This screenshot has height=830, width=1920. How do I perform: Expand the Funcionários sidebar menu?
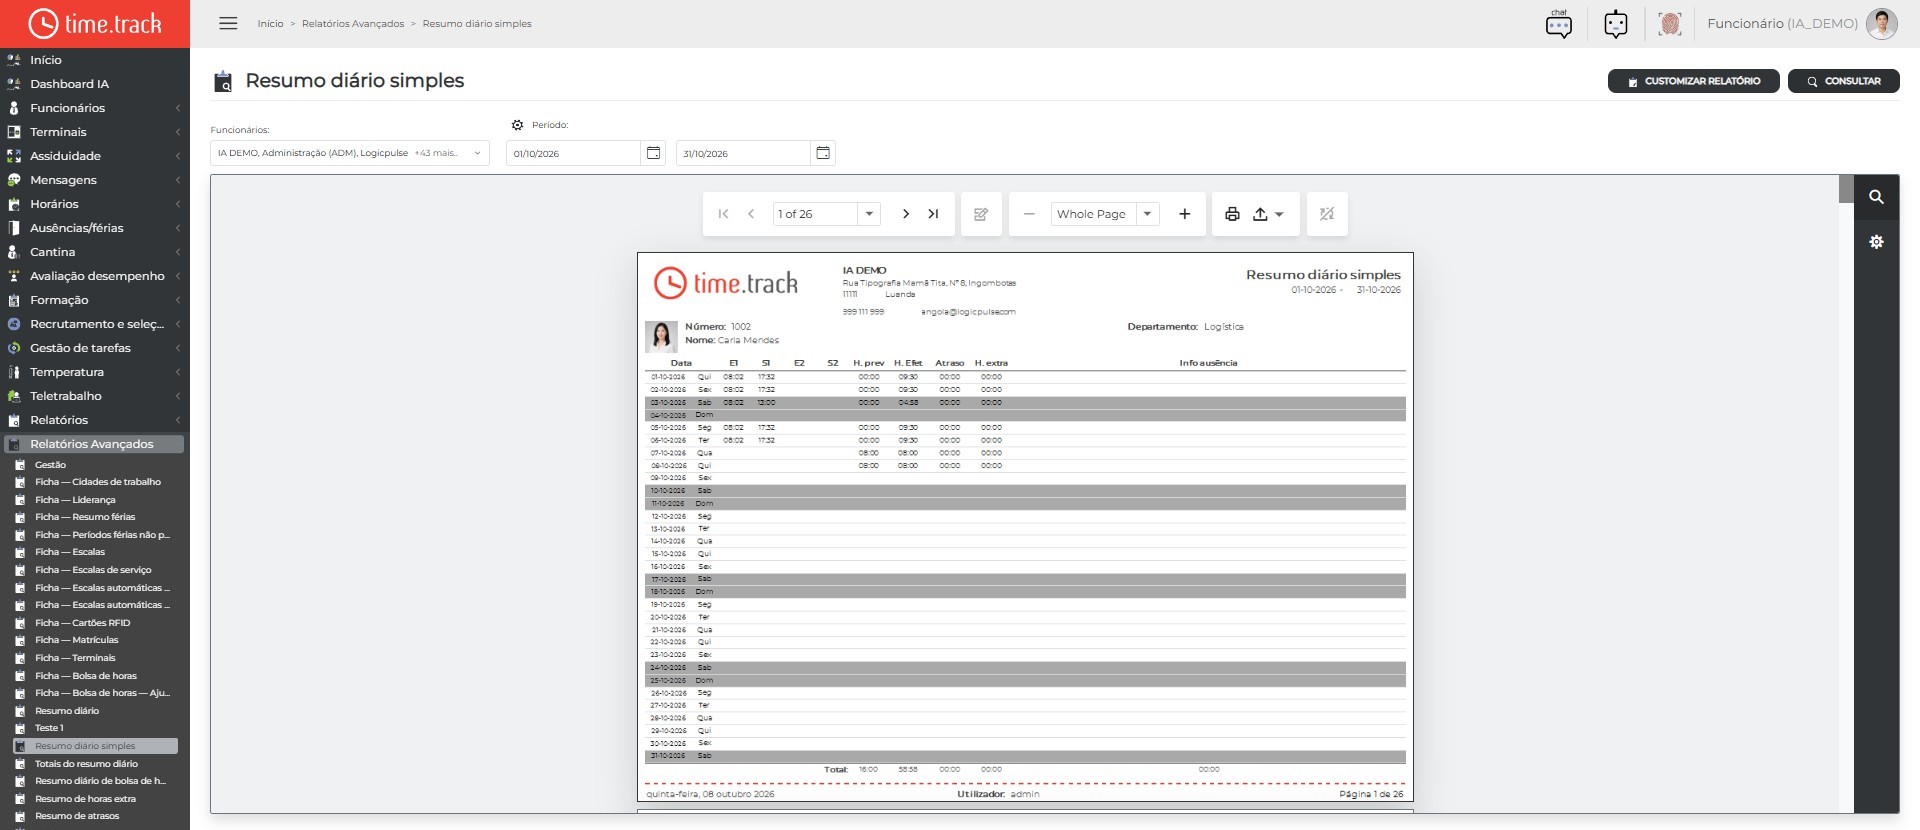coord(95,108)
